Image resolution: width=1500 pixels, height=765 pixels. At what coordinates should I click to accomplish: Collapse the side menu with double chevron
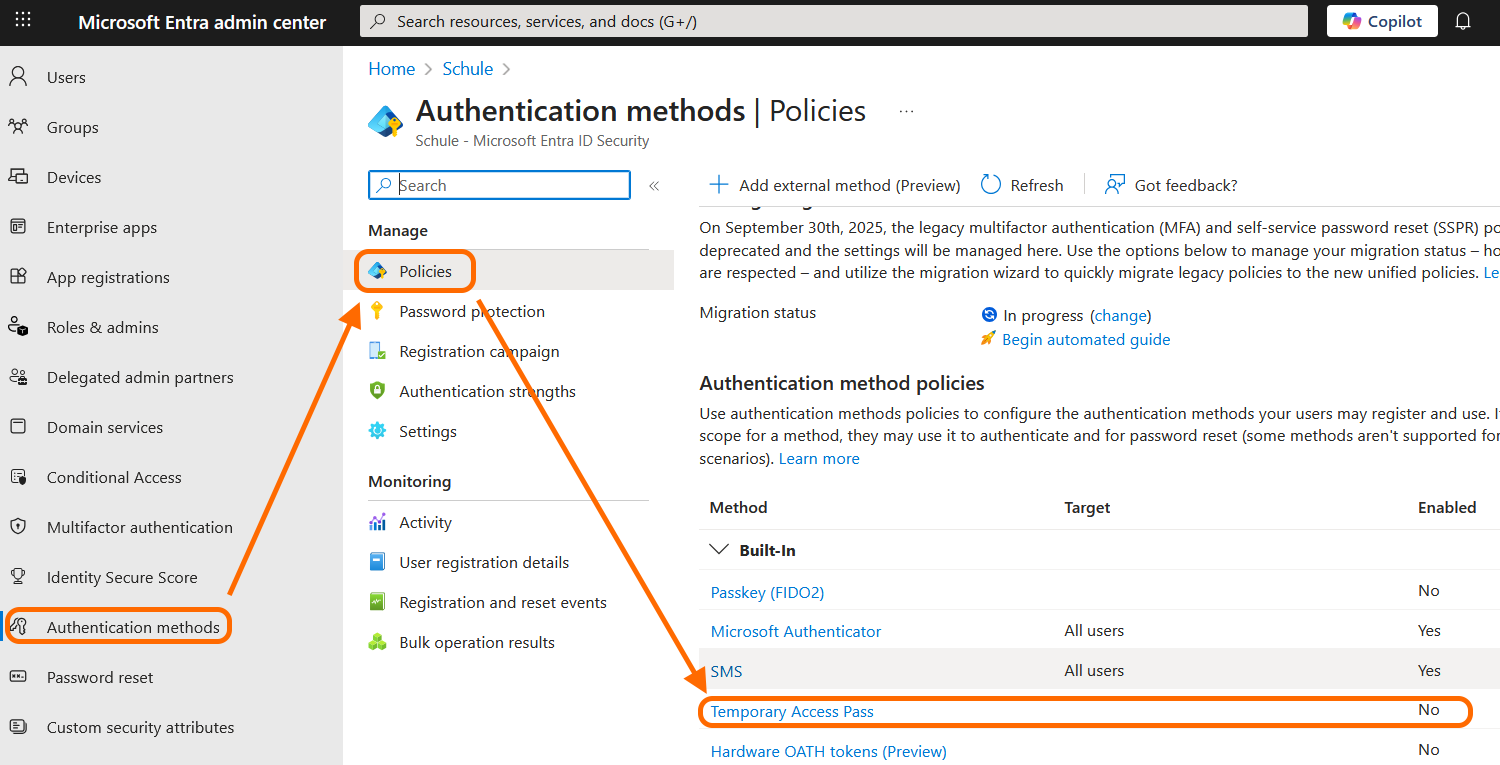click(x=654, y=185)
